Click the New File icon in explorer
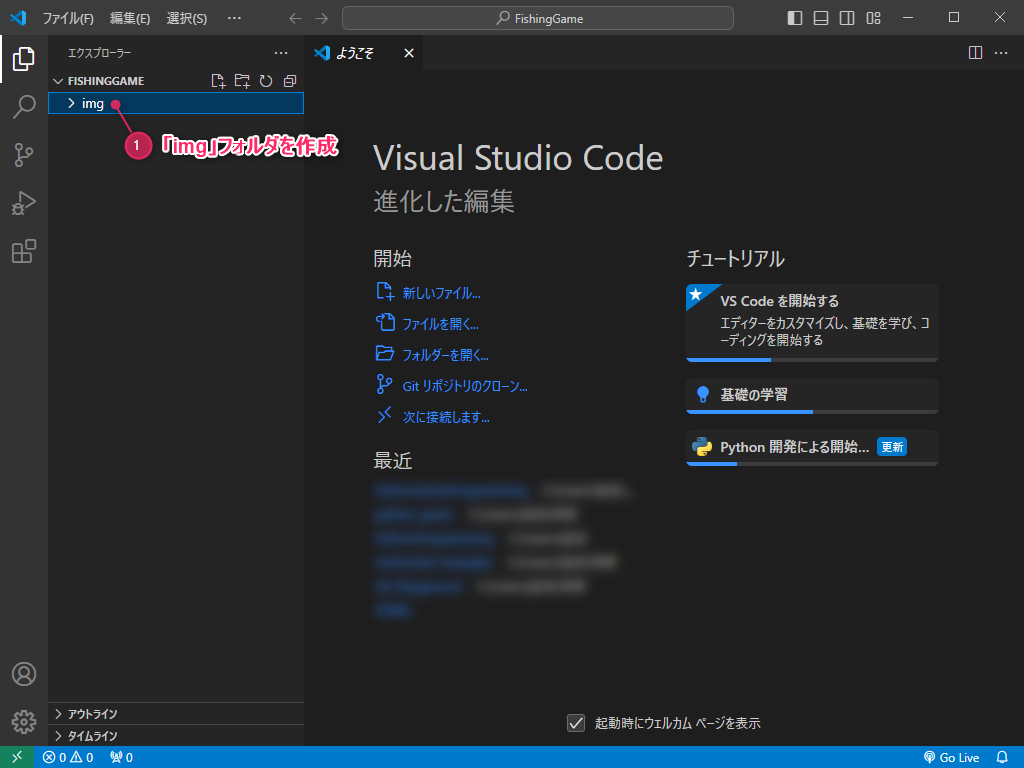1024x768 pixels. [x=218, y=81]
